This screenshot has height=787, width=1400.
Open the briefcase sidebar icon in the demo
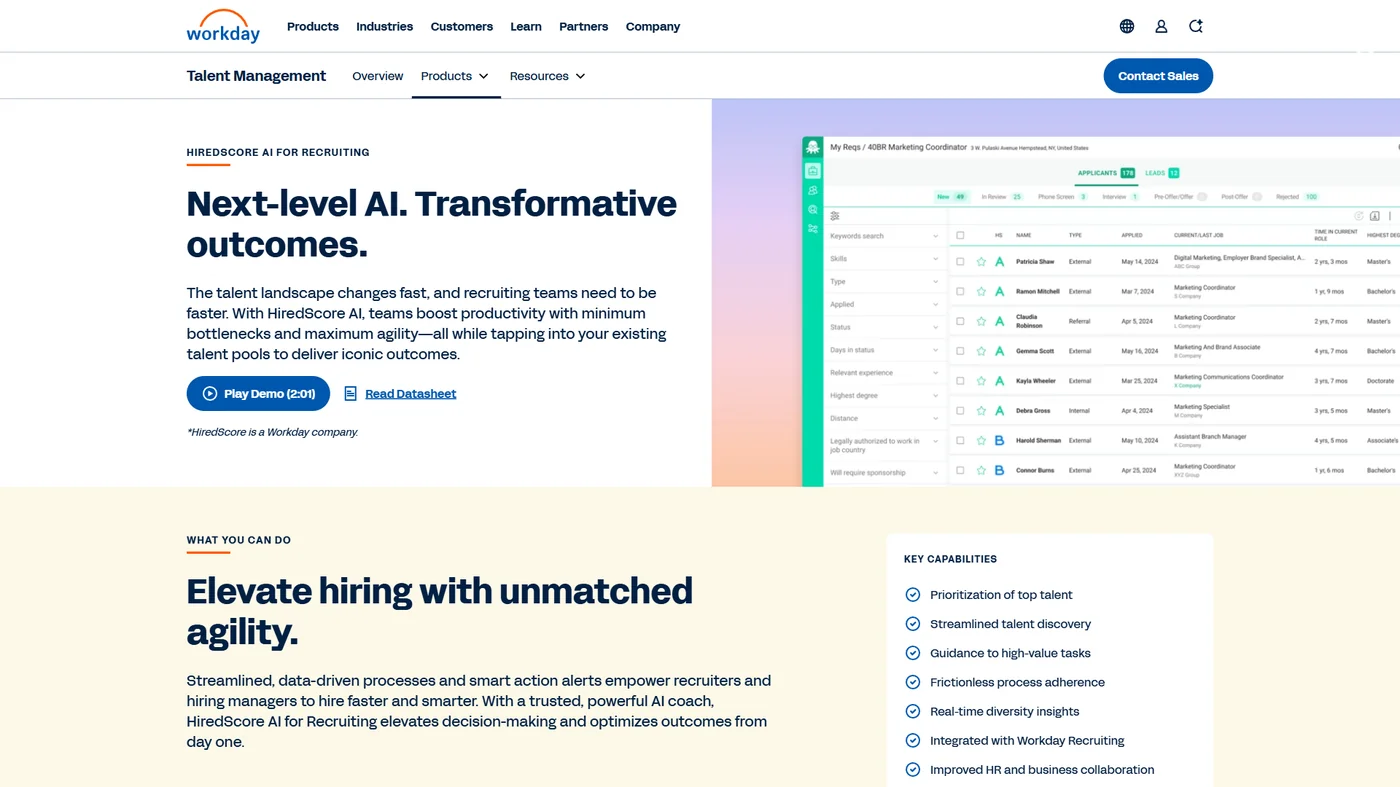tap(812, 171)
